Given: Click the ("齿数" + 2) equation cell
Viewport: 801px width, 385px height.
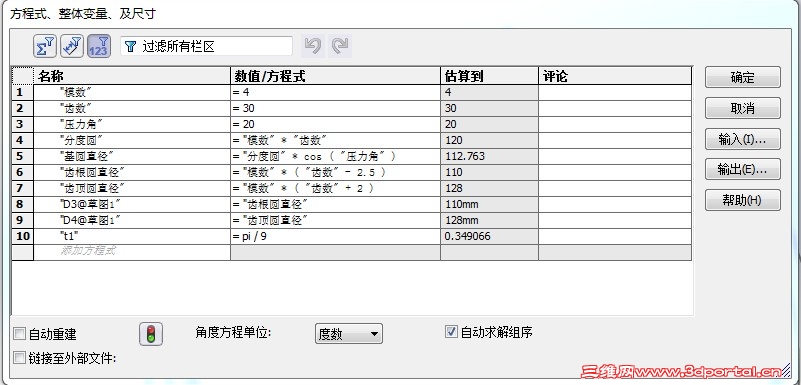Looking at the screenshot, I should coord(336,188).
